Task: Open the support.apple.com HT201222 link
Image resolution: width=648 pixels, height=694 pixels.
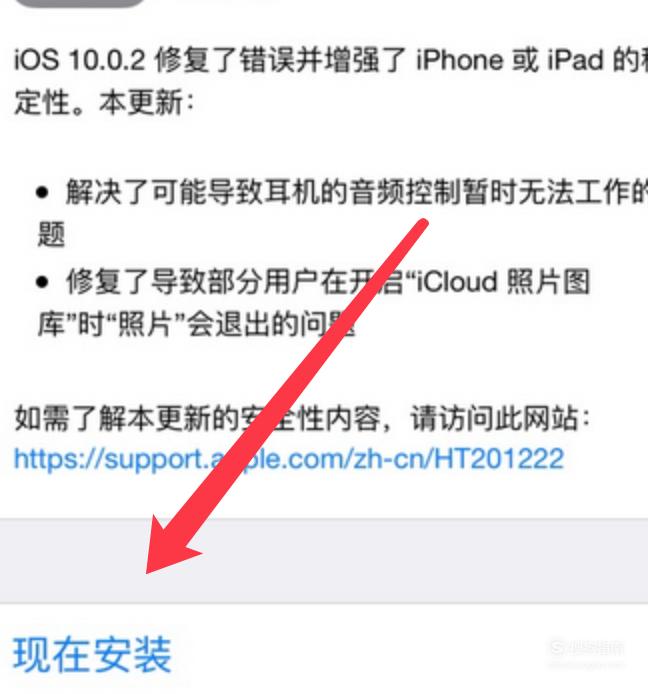Action: point(289,459)
